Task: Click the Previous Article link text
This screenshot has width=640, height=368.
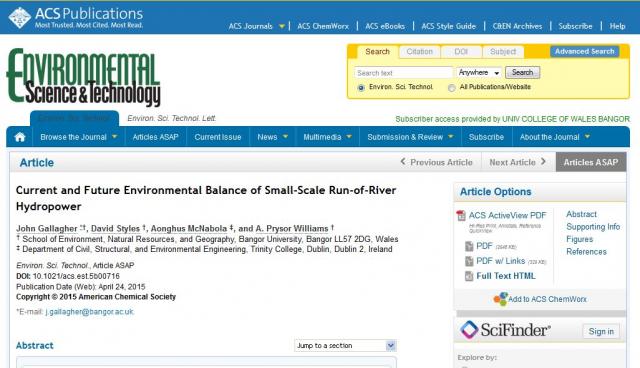Action: pos(441,162)
